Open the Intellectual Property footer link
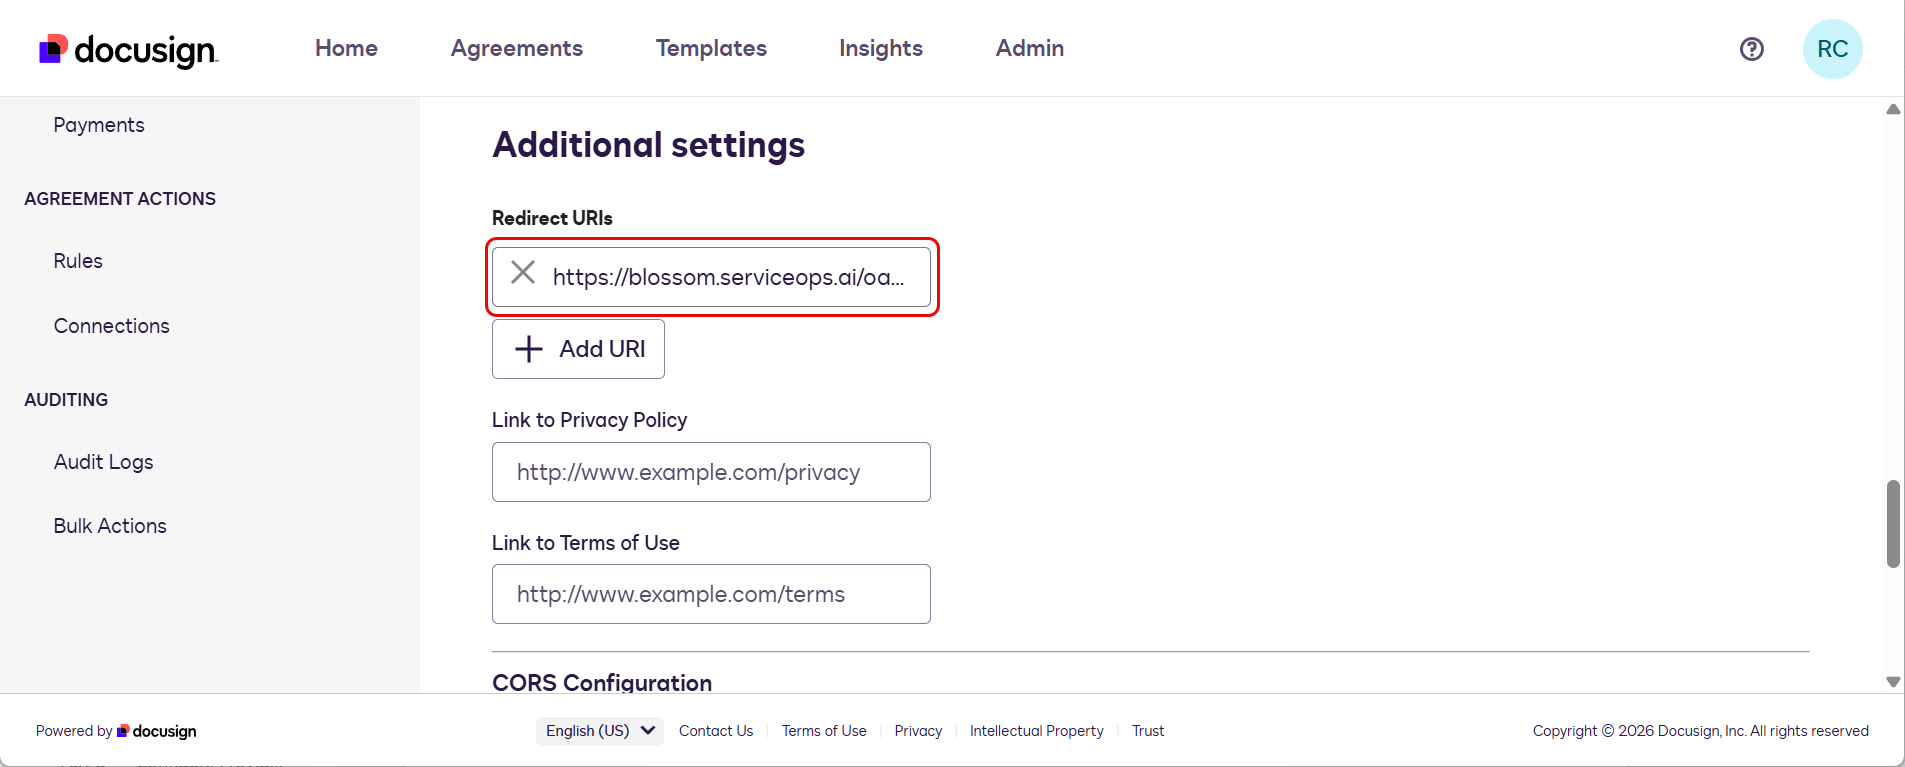Image resolution: width=1905 pixels, height=767 pixels. (x=1036, y=731)
